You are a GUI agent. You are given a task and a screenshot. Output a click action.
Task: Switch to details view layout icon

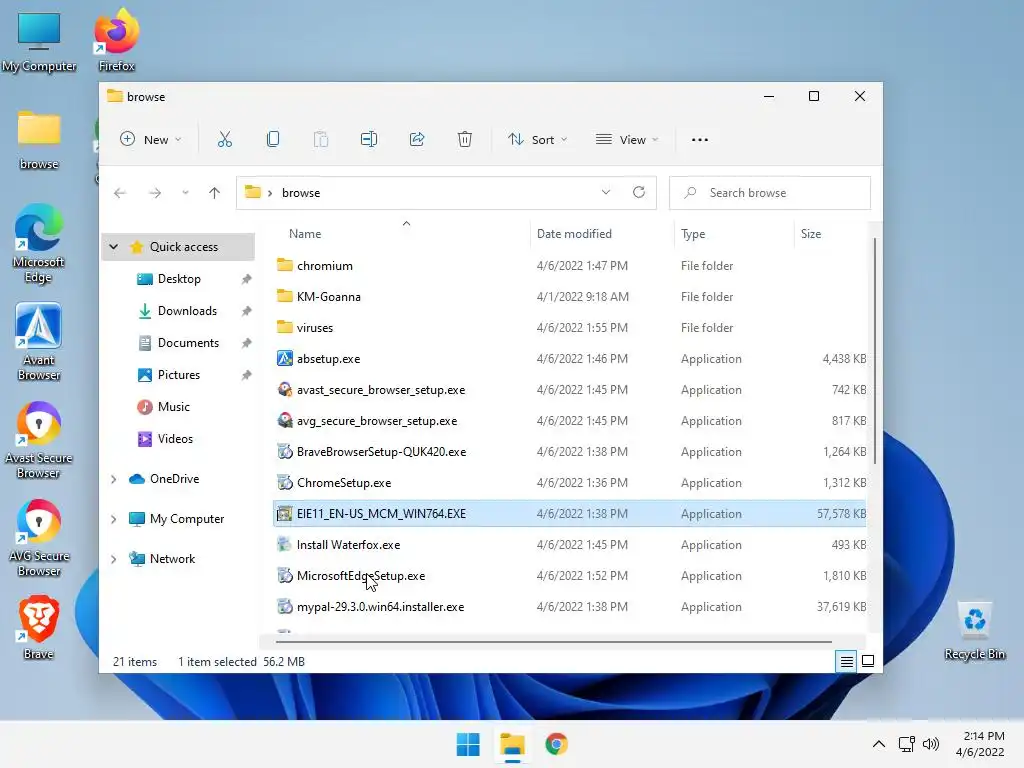pyautogui.click(x=846, y=662)
